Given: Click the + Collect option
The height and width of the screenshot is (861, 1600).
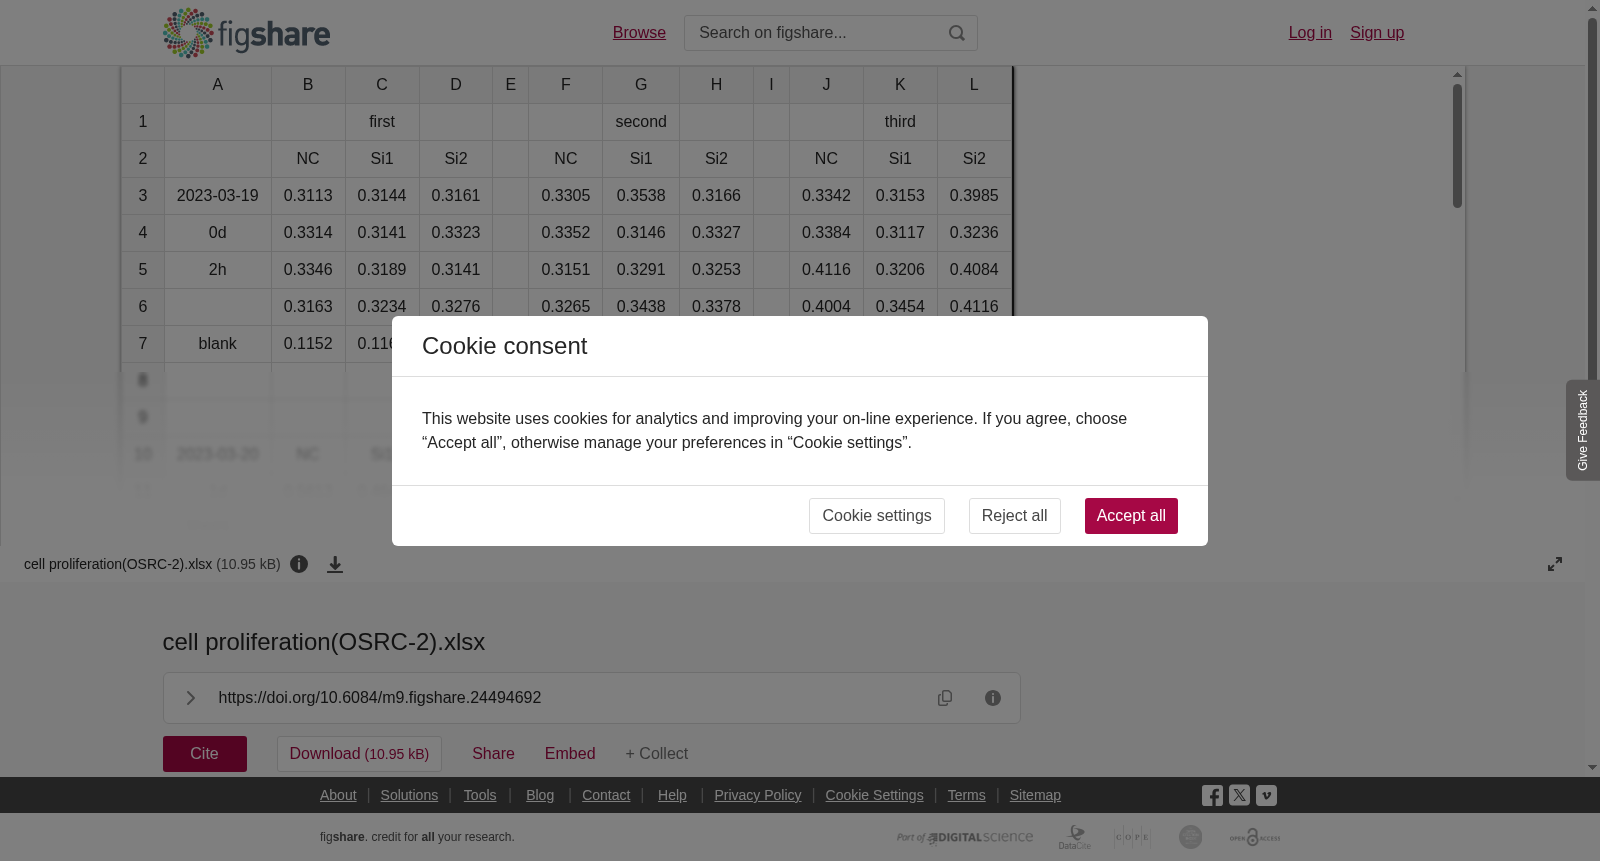Looking at the screenshot, I should (x=657, y=754).
